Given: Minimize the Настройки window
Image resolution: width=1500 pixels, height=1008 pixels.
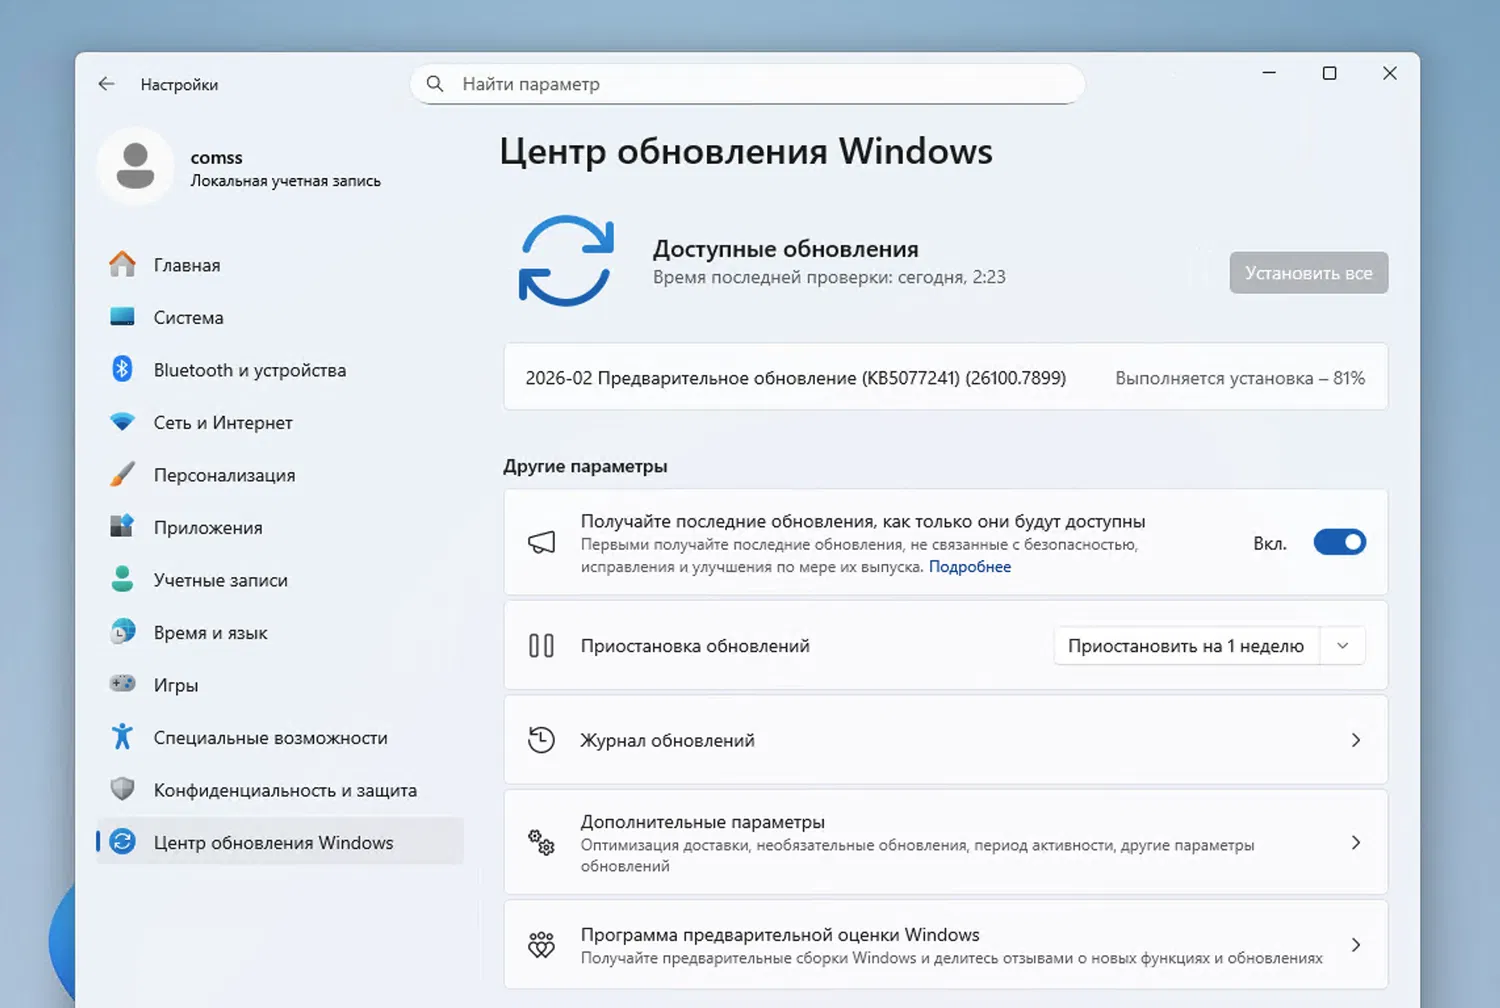Looking at the screenshot, I should pyautogui.click(x=1269, y=73).
